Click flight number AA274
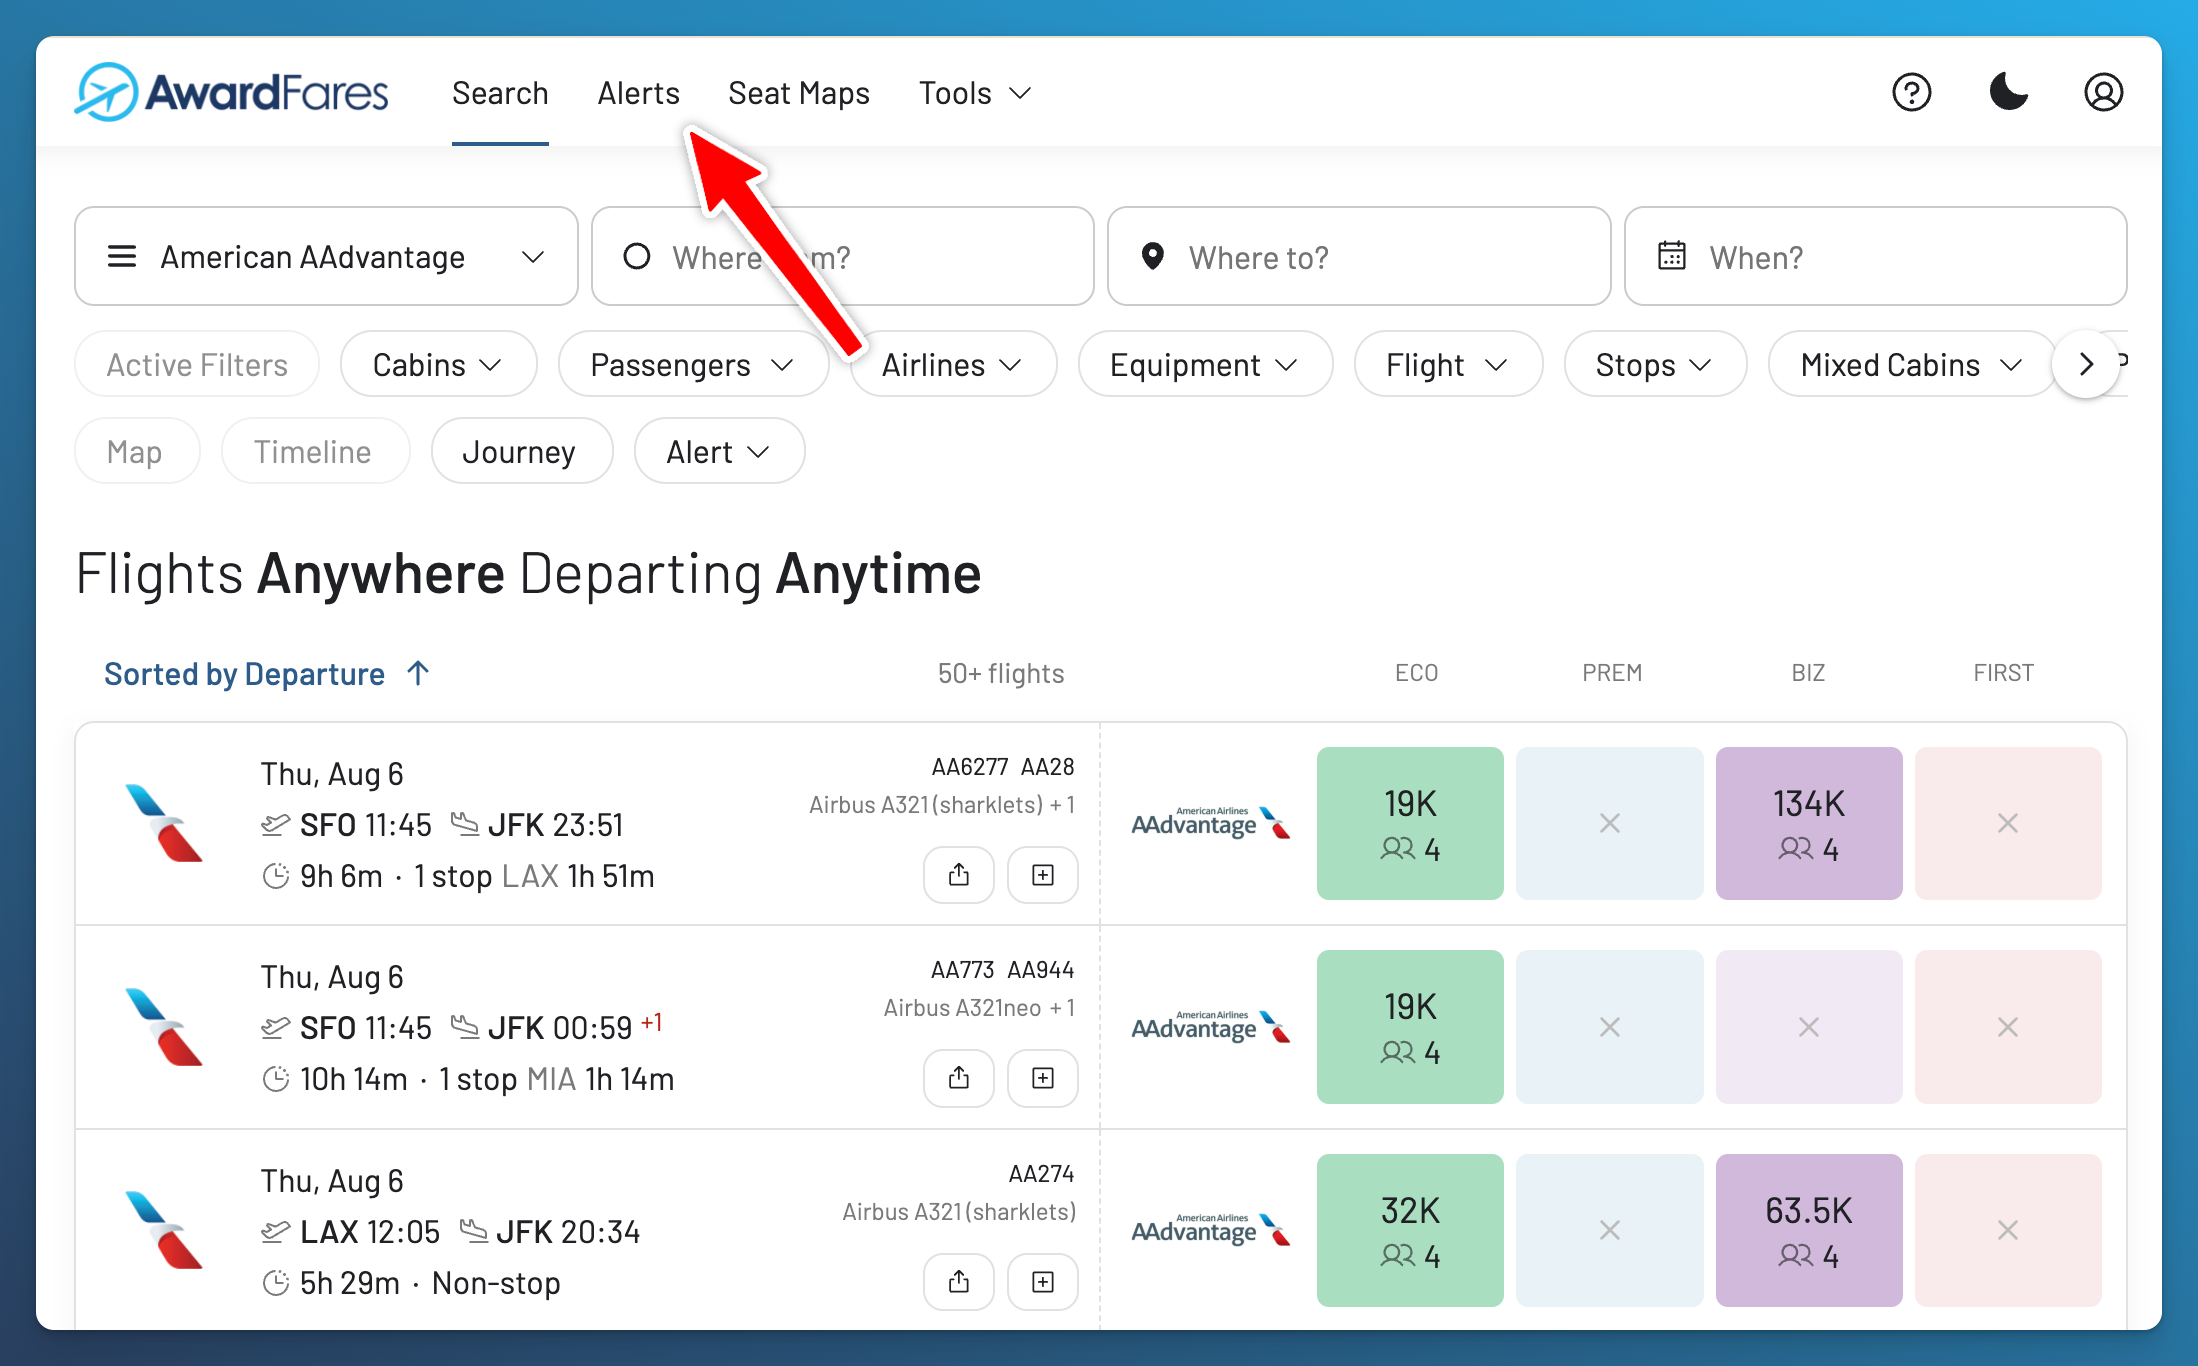Viewport: 2198px width, 1366px height. tap(1041, 1173)
